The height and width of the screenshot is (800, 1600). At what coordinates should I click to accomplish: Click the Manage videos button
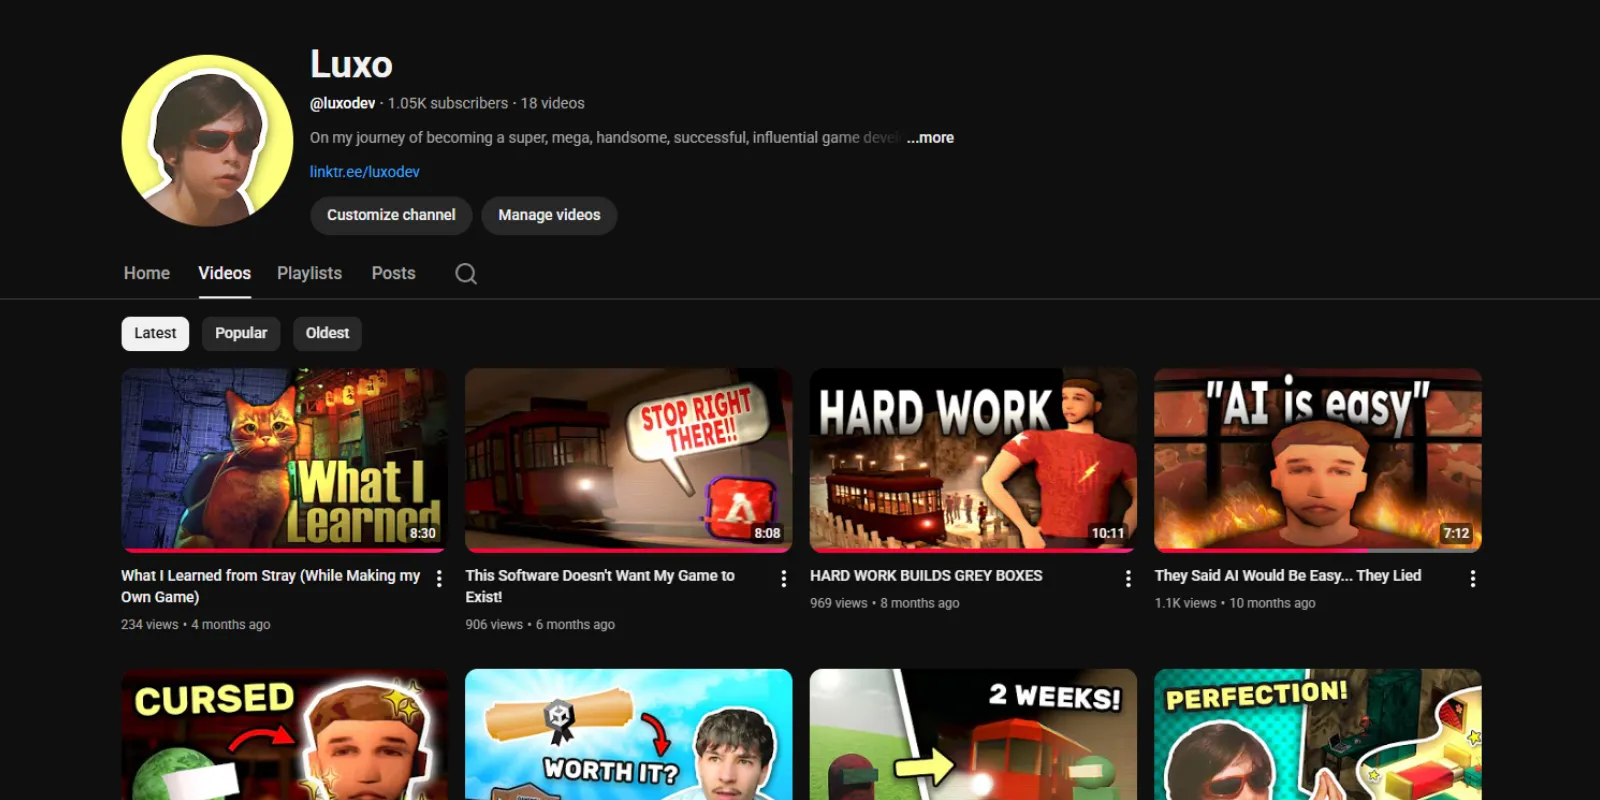coord(549,215)
